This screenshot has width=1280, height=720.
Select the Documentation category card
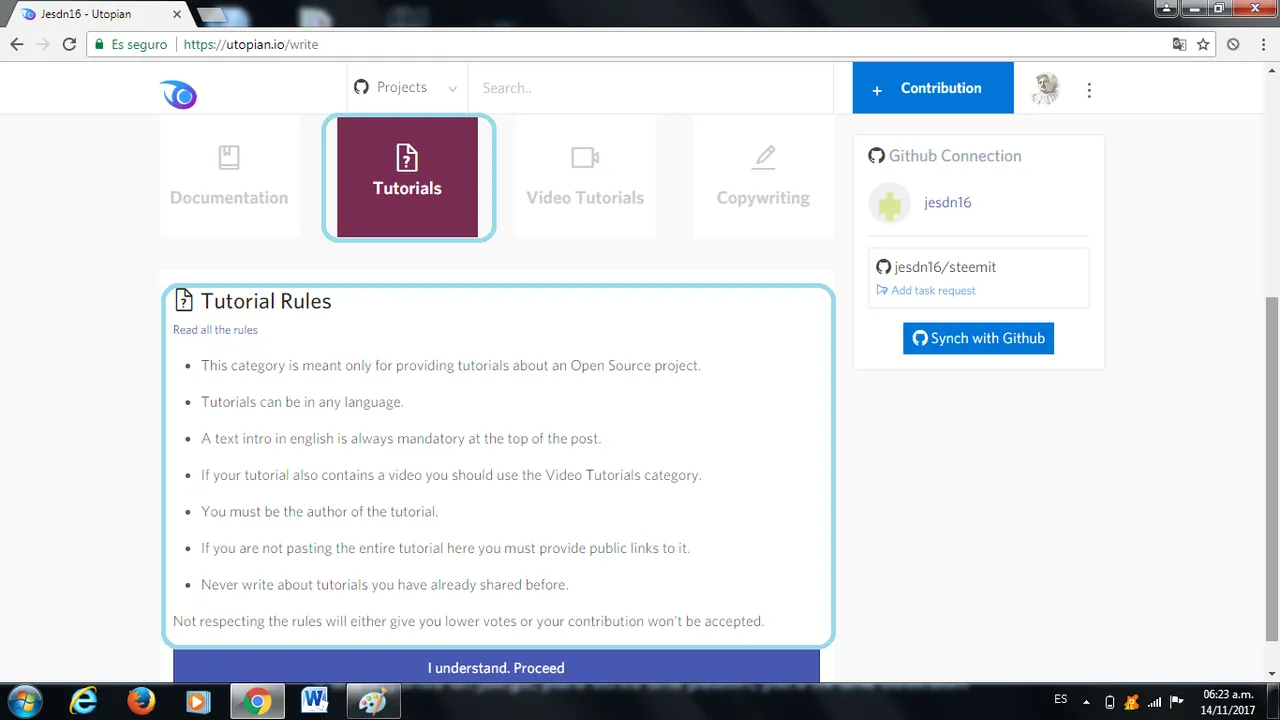(x=229, y=177)
